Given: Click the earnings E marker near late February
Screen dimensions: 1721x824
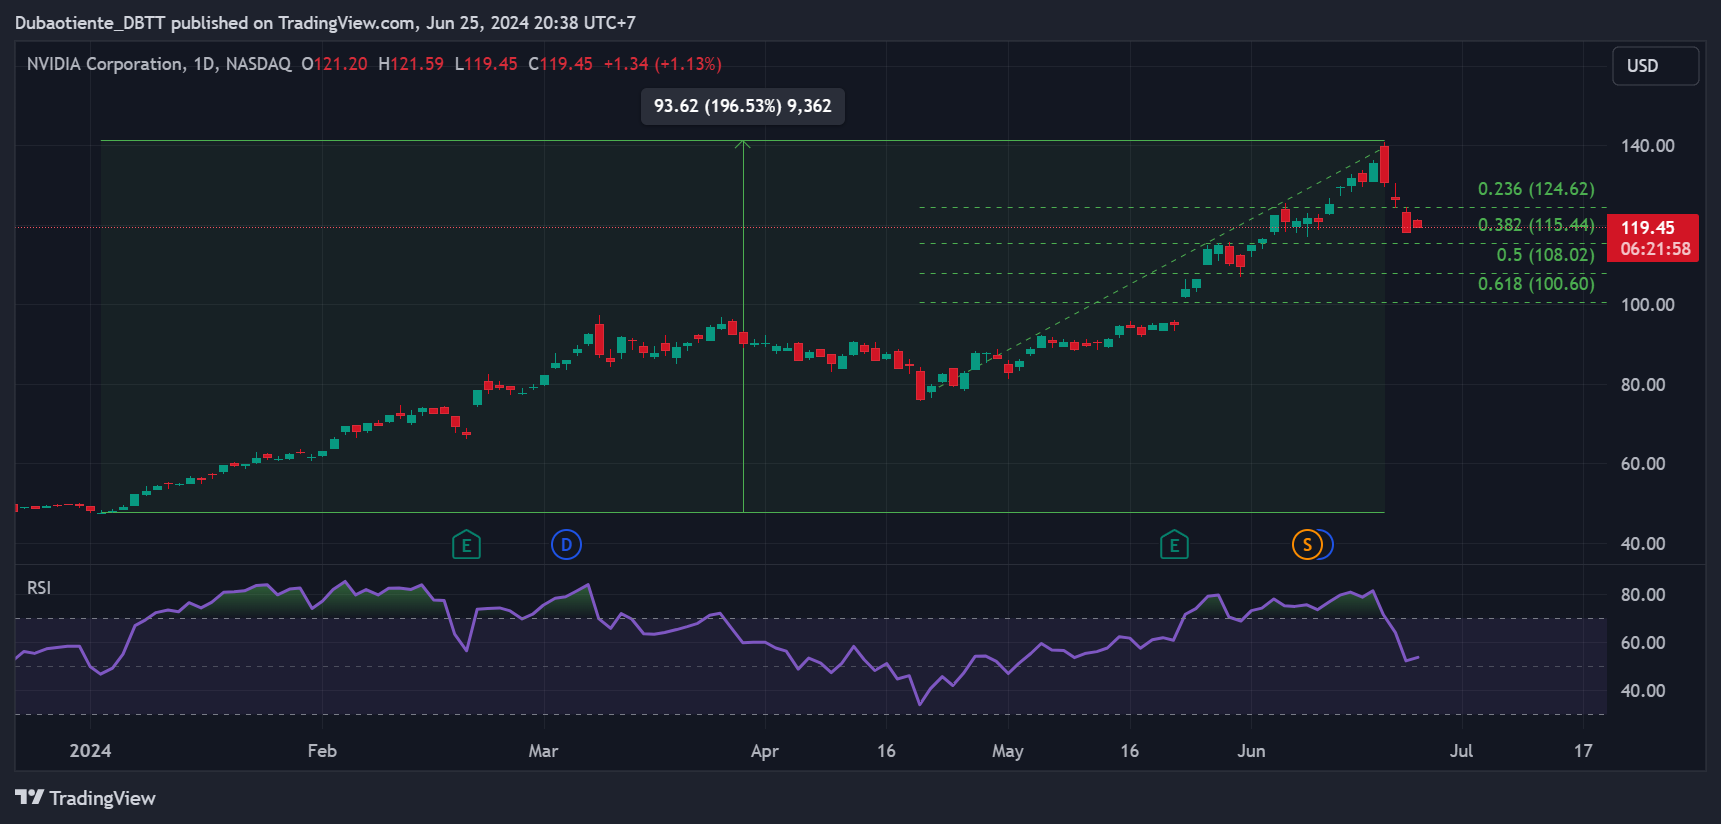Looking at the screenshot, I should point(466,545).
